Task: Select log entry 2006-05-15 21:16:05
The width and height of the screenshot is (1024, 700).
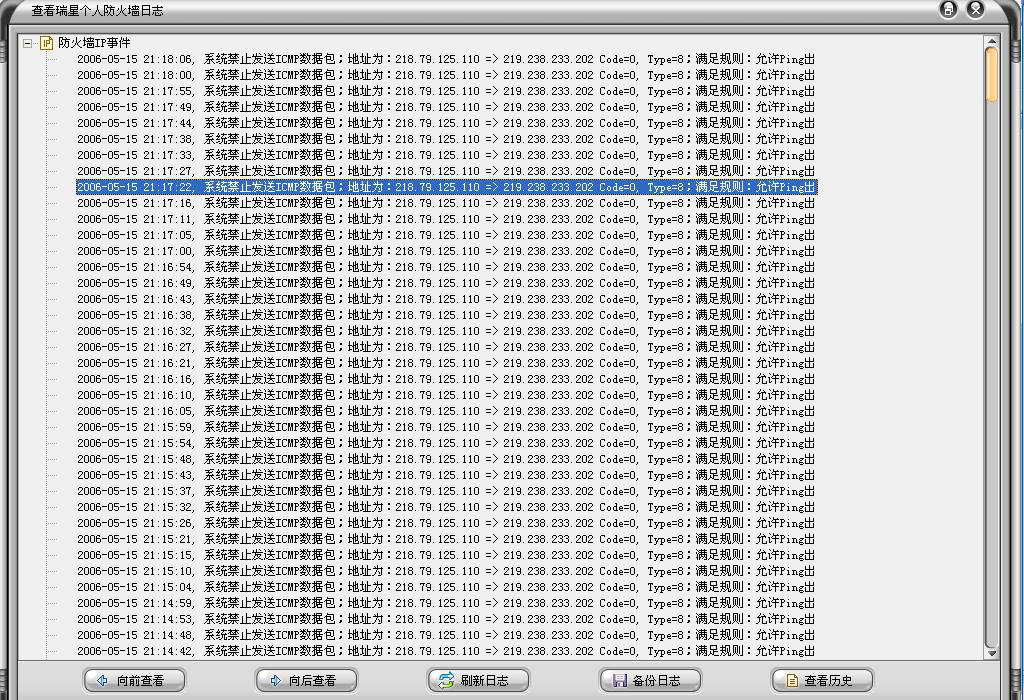Action: (447, 411)
